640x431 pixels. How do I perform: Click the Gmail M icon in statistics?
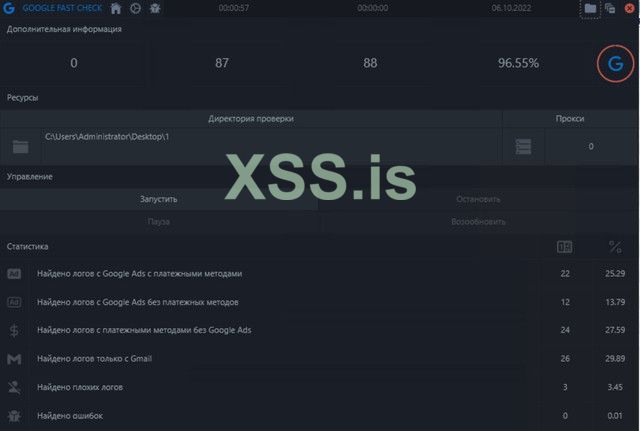14,359
